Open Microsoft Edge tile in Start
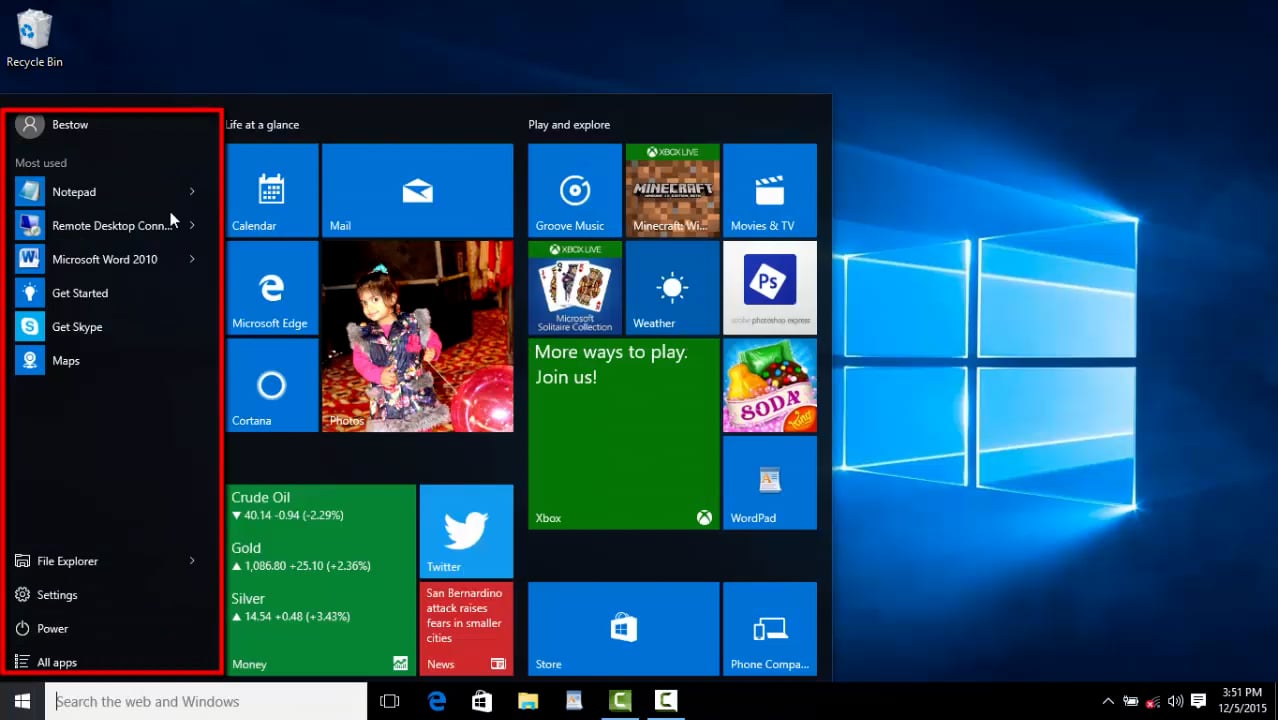The image size is (1278, 720). (272, 287)
